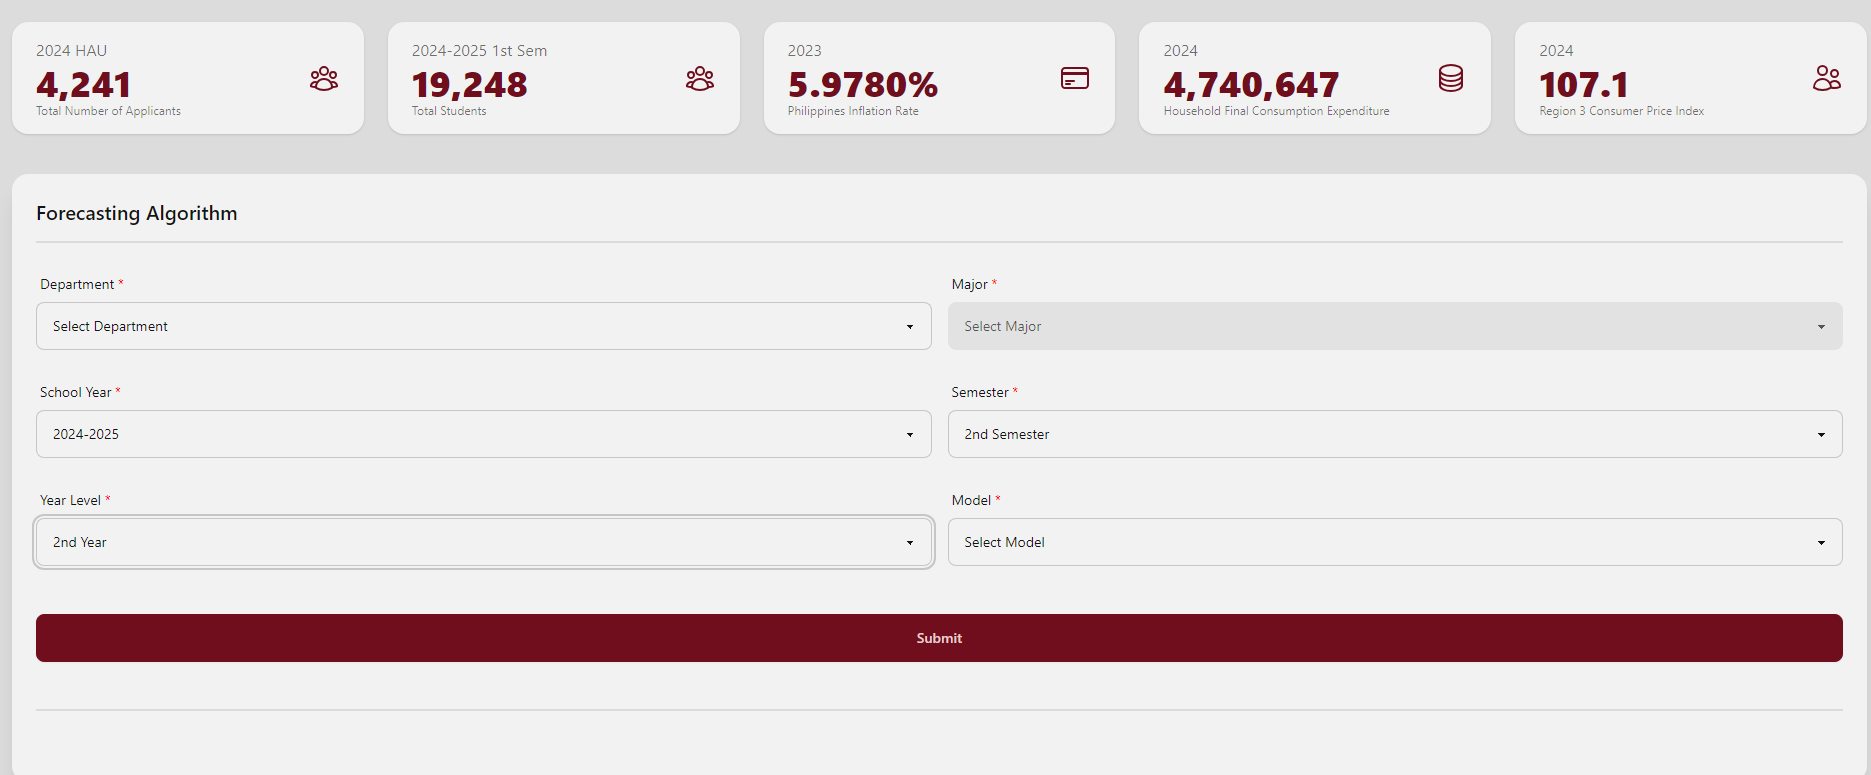Click the Model field label

tap(971, 500)
